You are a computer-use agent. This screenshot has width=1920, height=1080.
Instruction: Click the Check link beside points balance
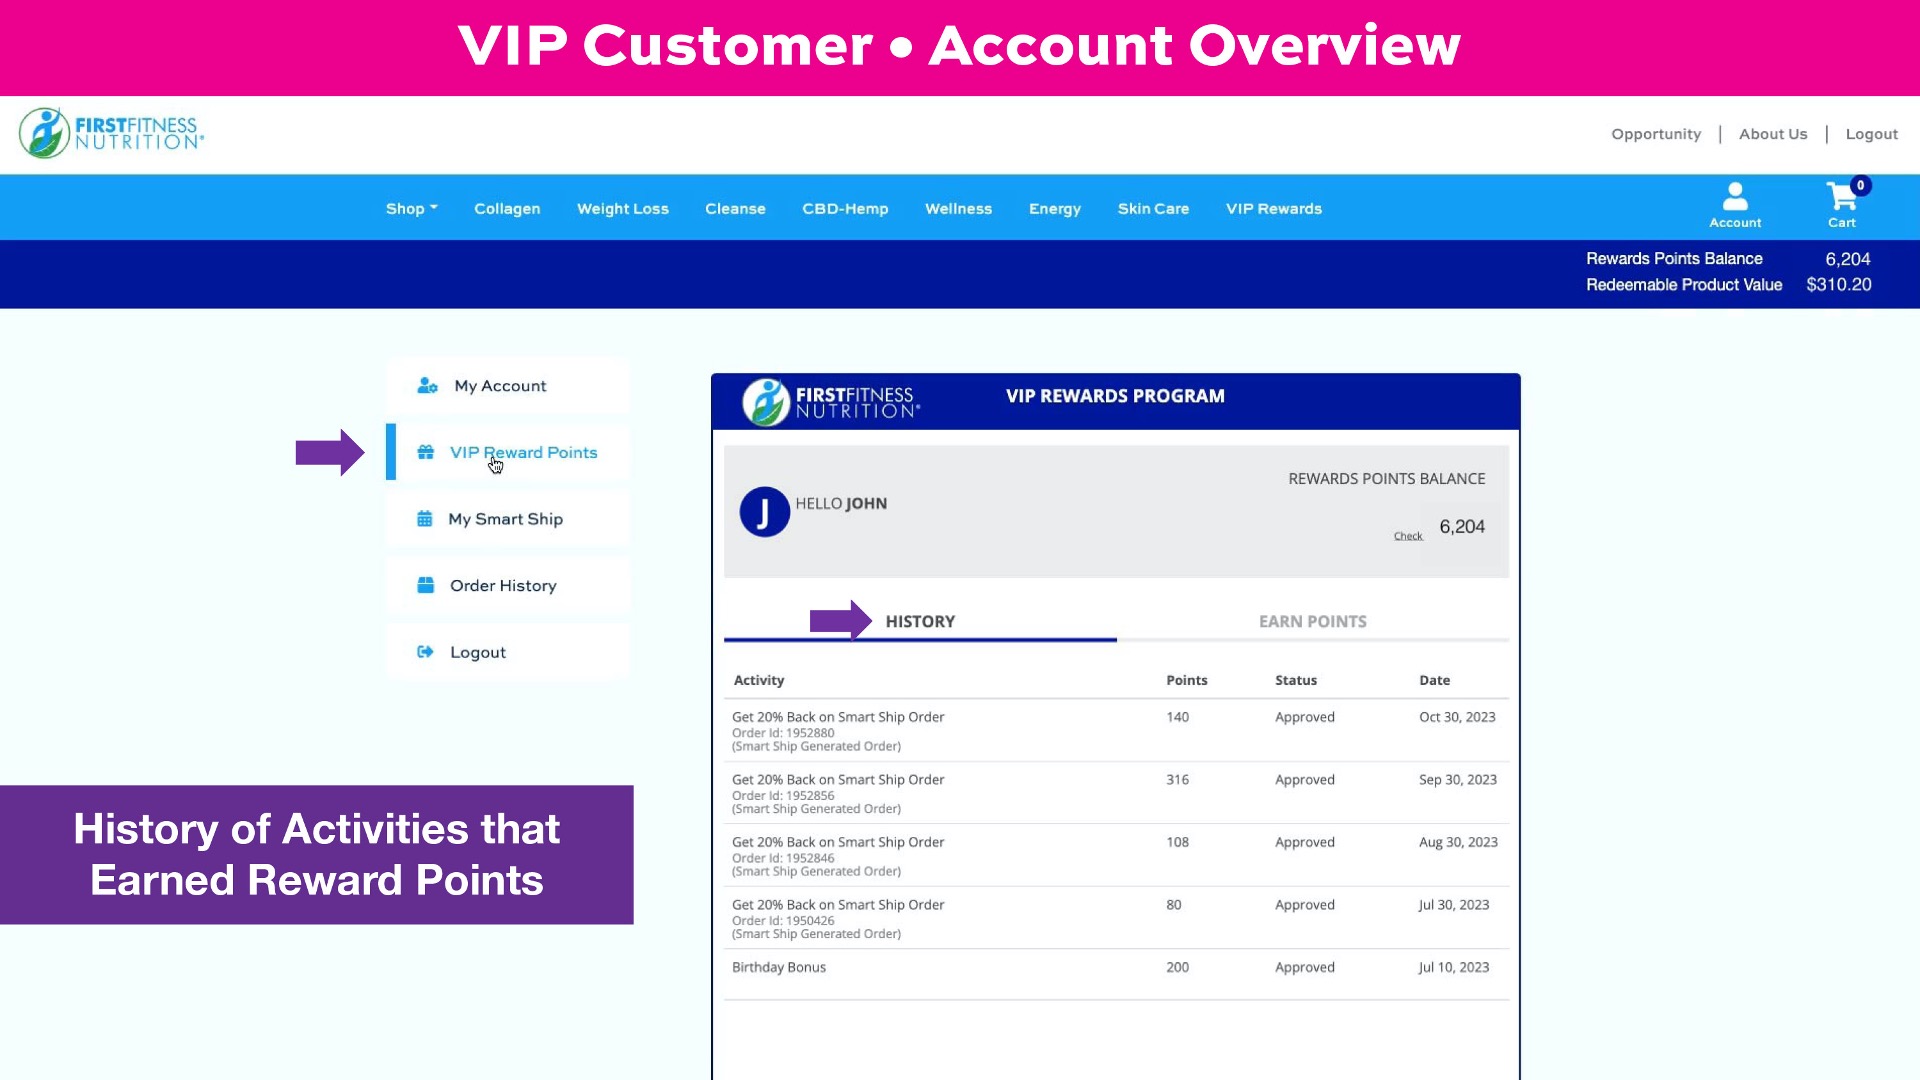[x=1408, y=536]
